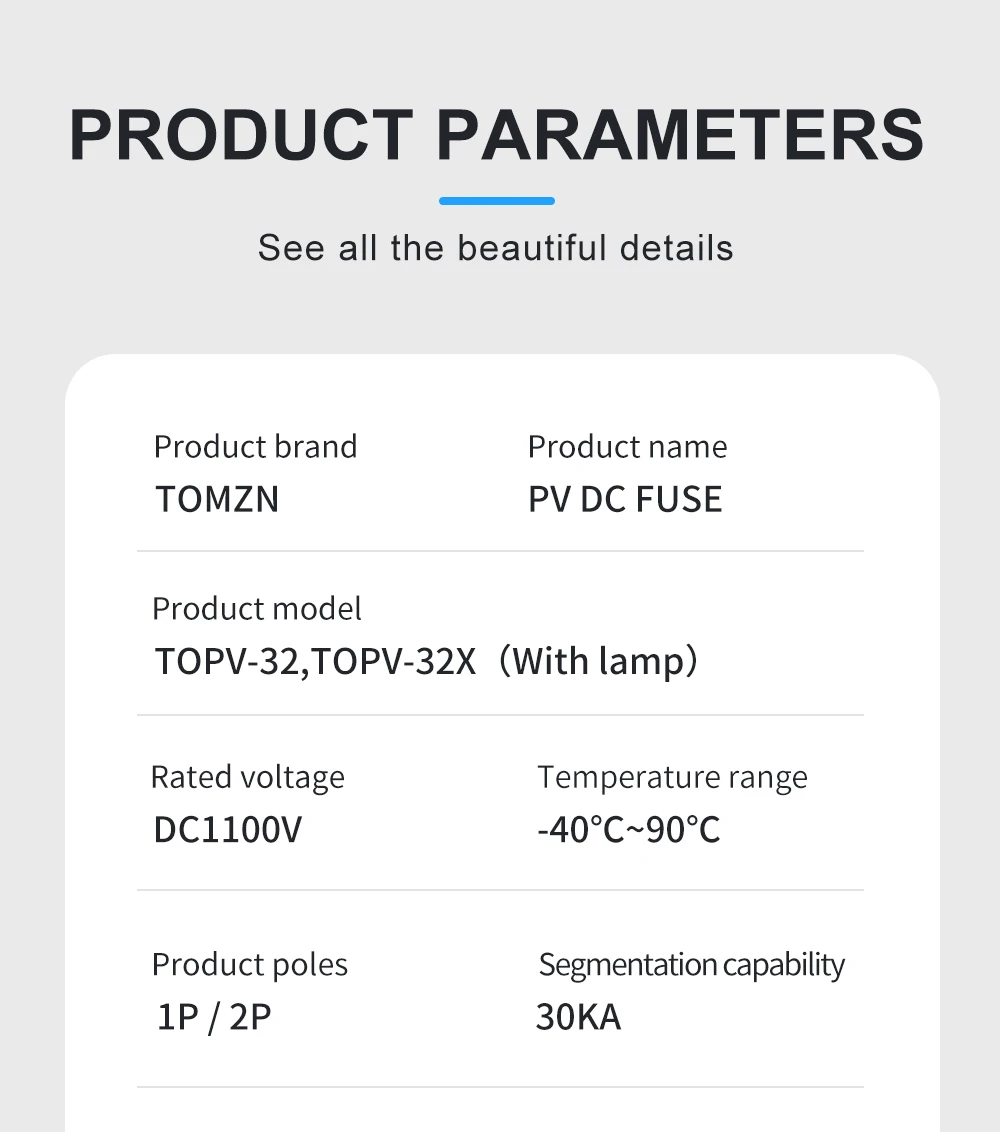Select the TOMZN brand value
Screen dimensions: 1000x1132
tap(217, 499)
